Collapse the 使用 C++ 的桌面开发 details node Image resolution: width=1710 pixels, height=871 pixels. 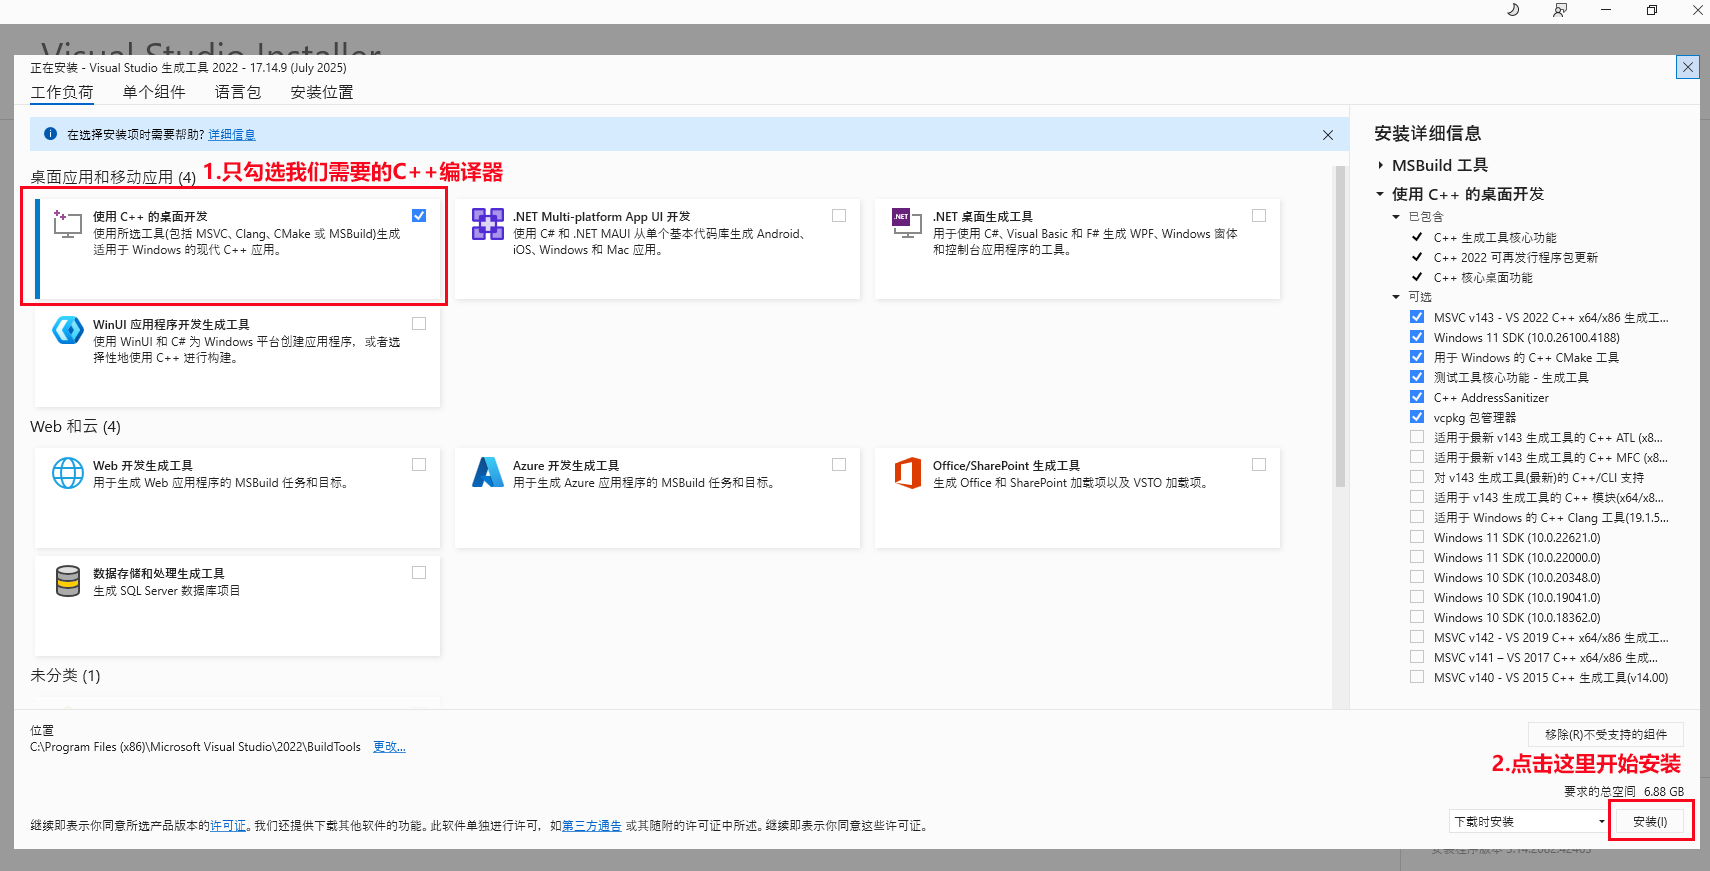(x=1380, y=194)
